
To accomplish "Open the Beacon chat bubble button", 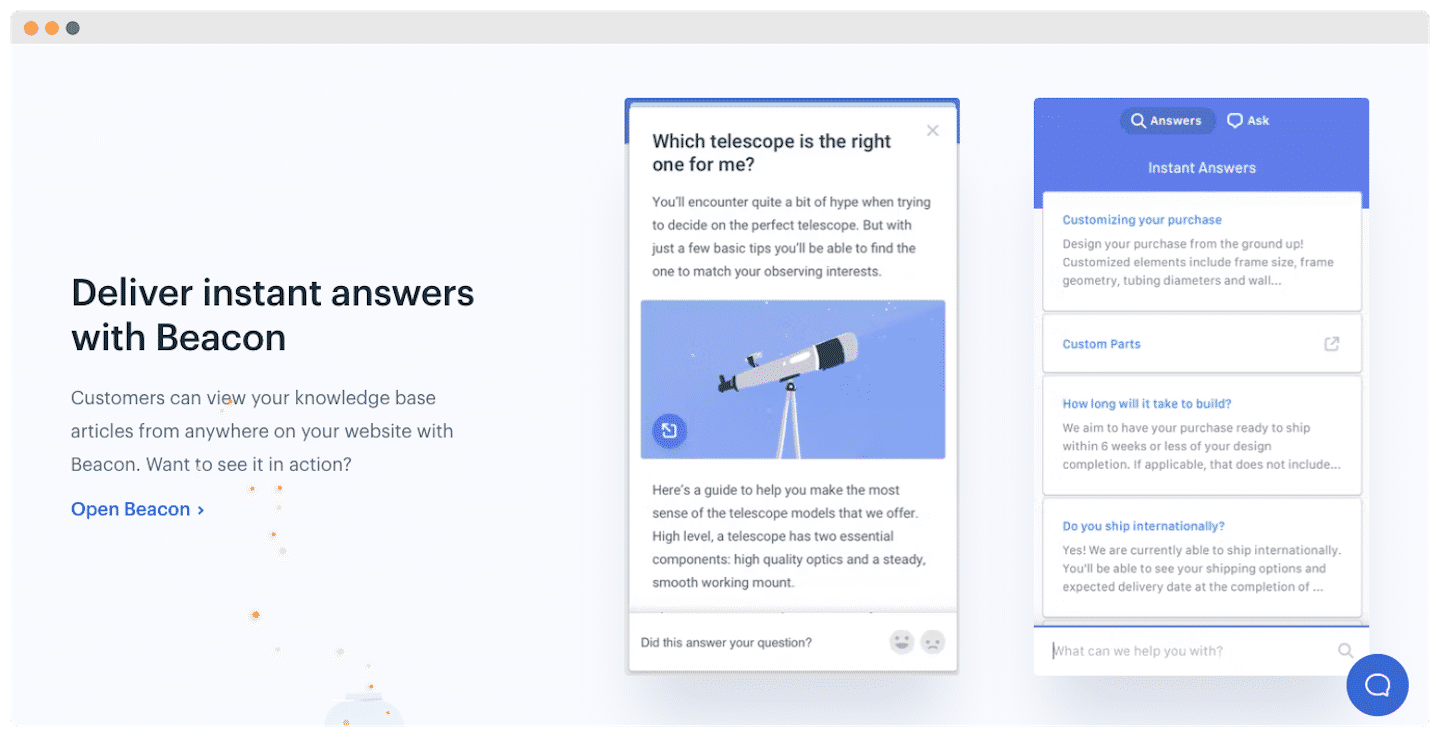I will (1377, 685).
